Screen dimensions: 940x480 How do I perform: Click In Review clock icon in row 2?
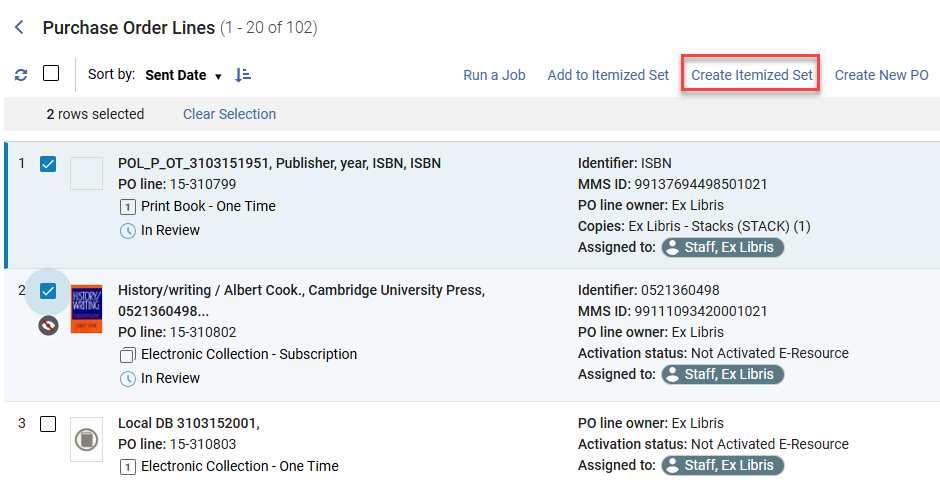coord(128,379)
